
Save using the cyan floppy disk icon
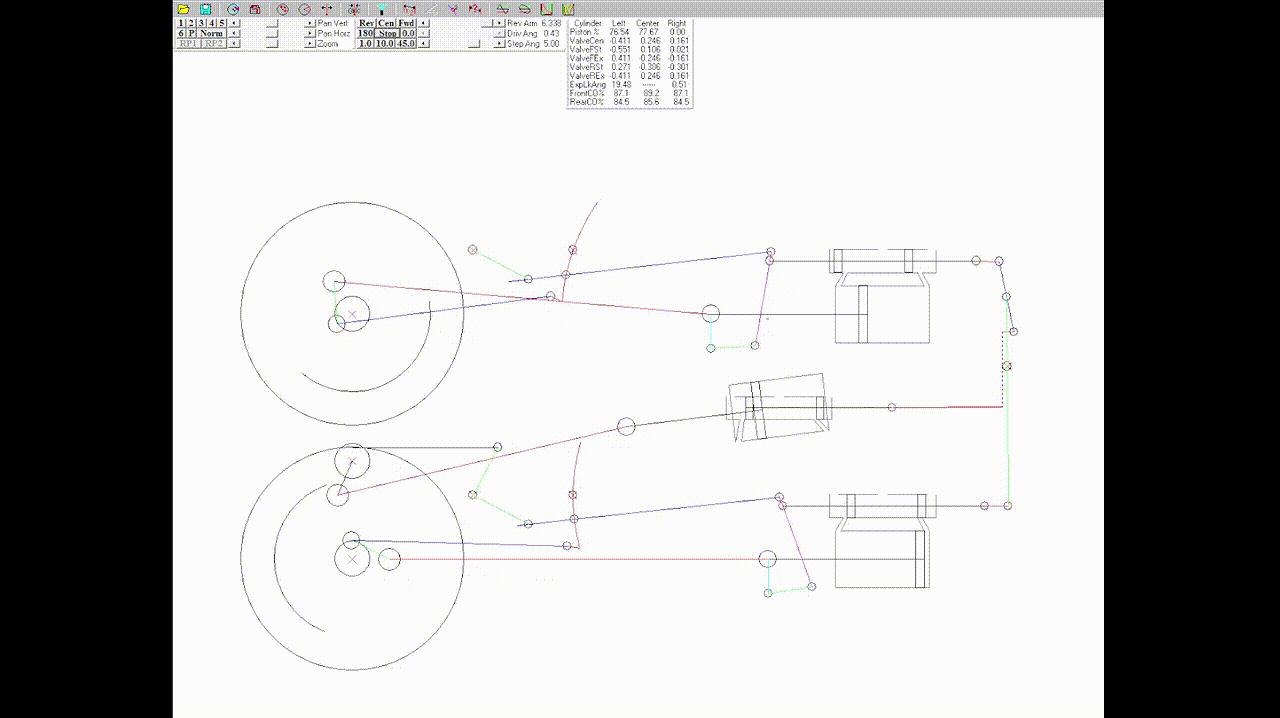(x=205, y=9)
